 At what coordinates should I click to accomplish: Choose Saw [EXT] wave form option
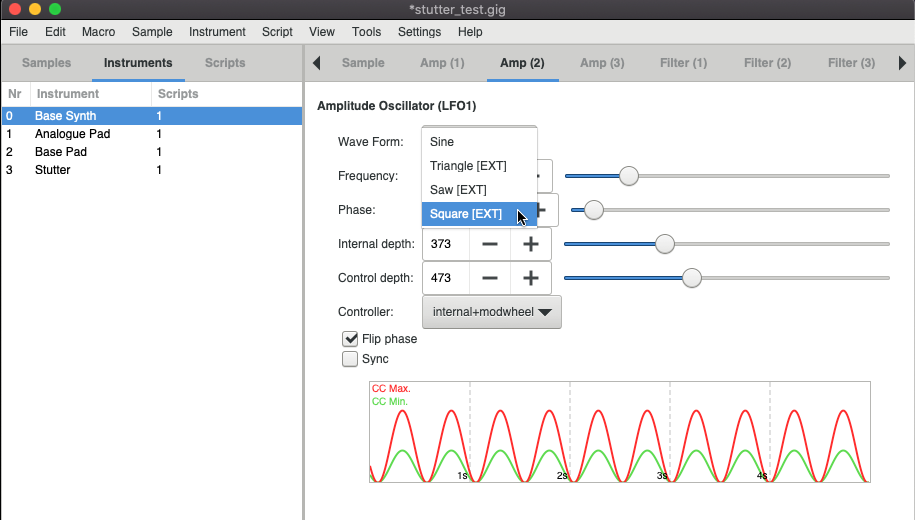[479, 190]
